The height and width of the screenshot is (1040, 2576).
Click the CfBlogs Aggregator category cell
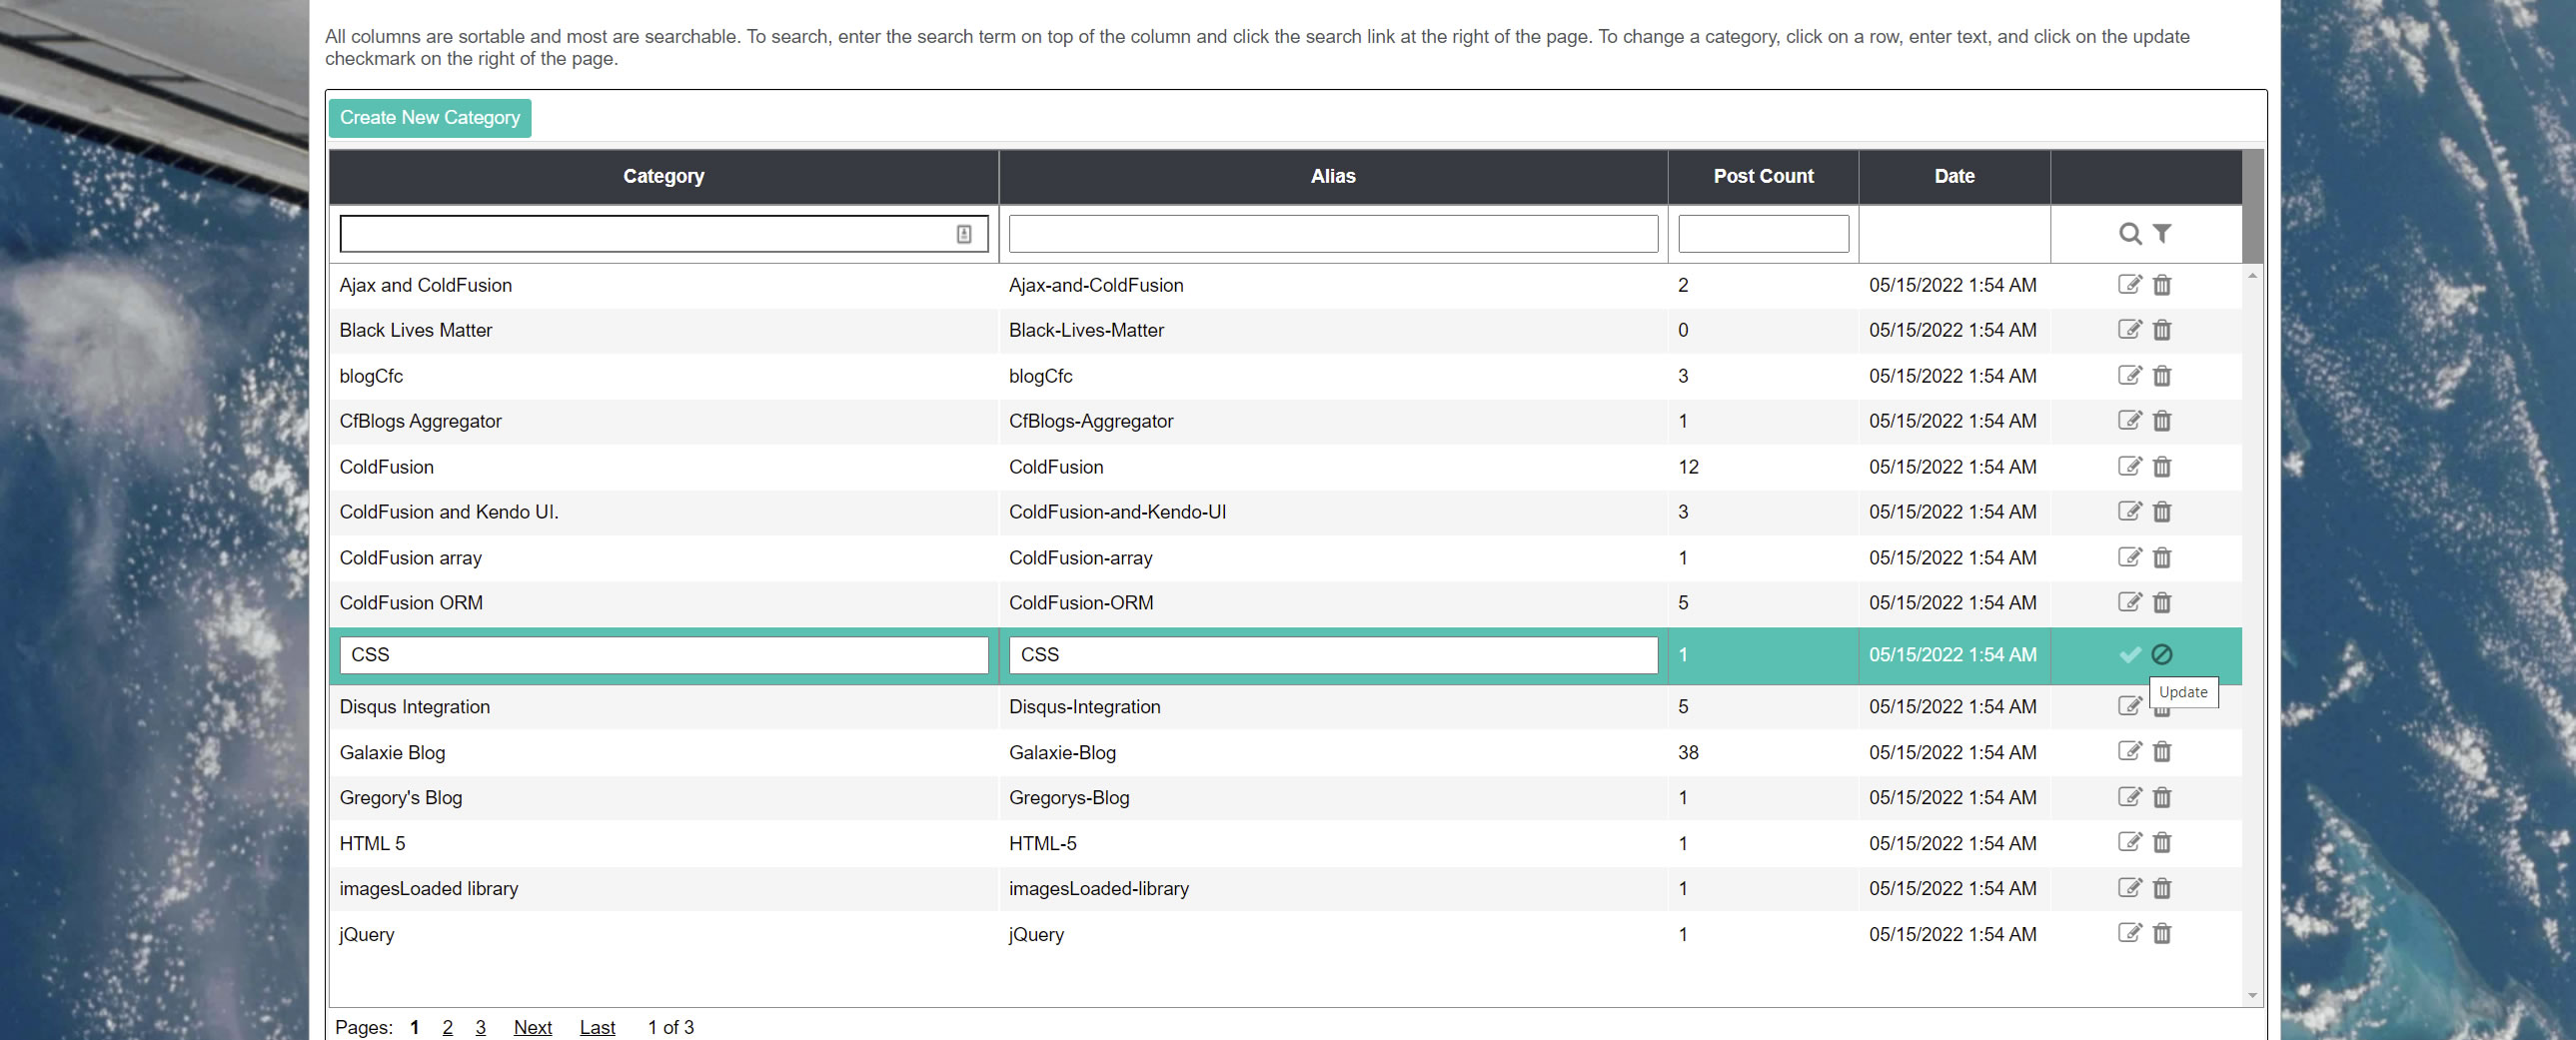pyautogui.click(x=664, y=421)
